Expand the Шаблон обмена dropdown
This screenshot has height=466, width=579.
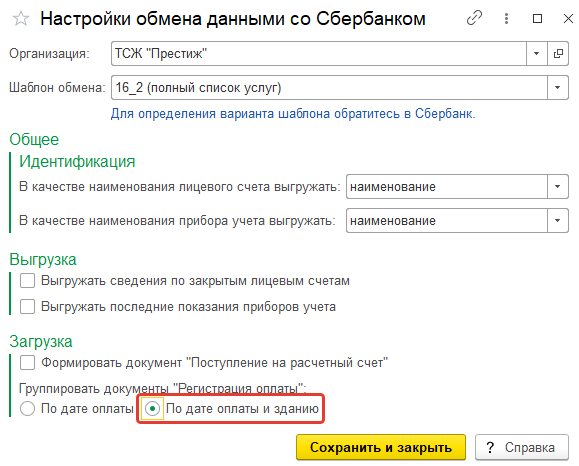(x=558, y=88)
